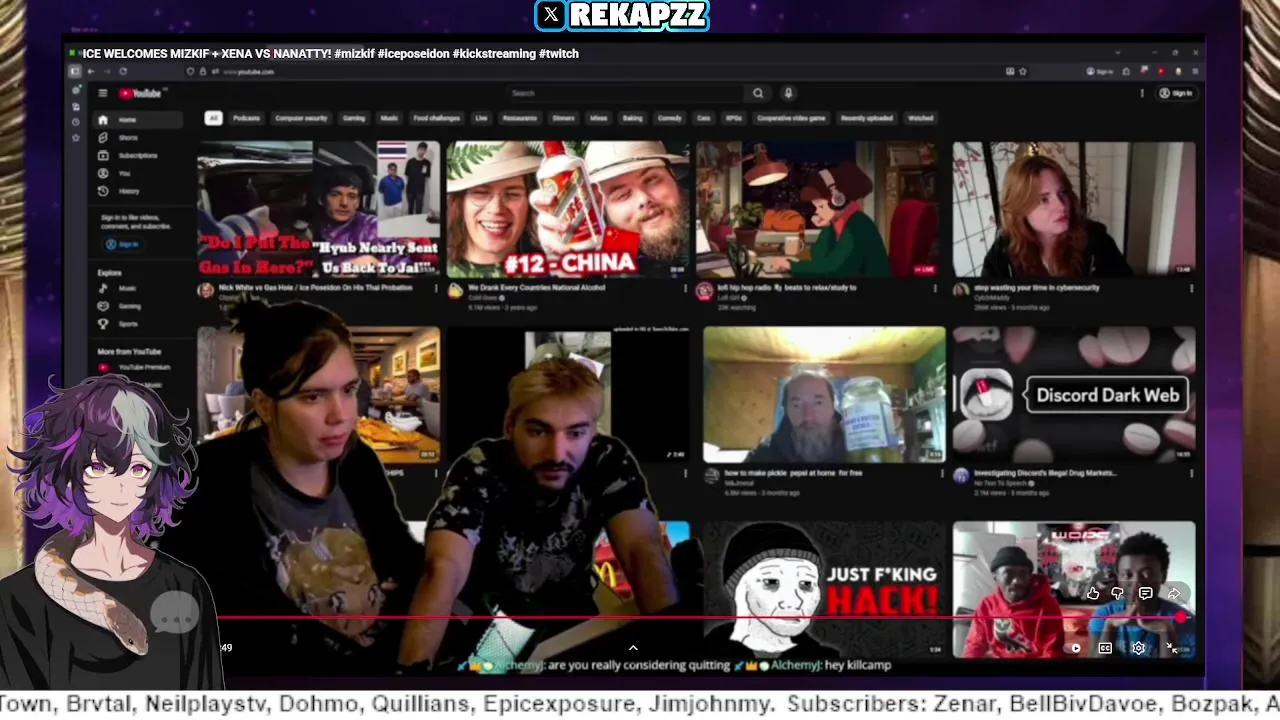Image resolution: width=1280 pixels, height=720 pixels.
Task: Like the video with thumbs-up icon
Action: pyautogui.click(x=1093, y=593)
